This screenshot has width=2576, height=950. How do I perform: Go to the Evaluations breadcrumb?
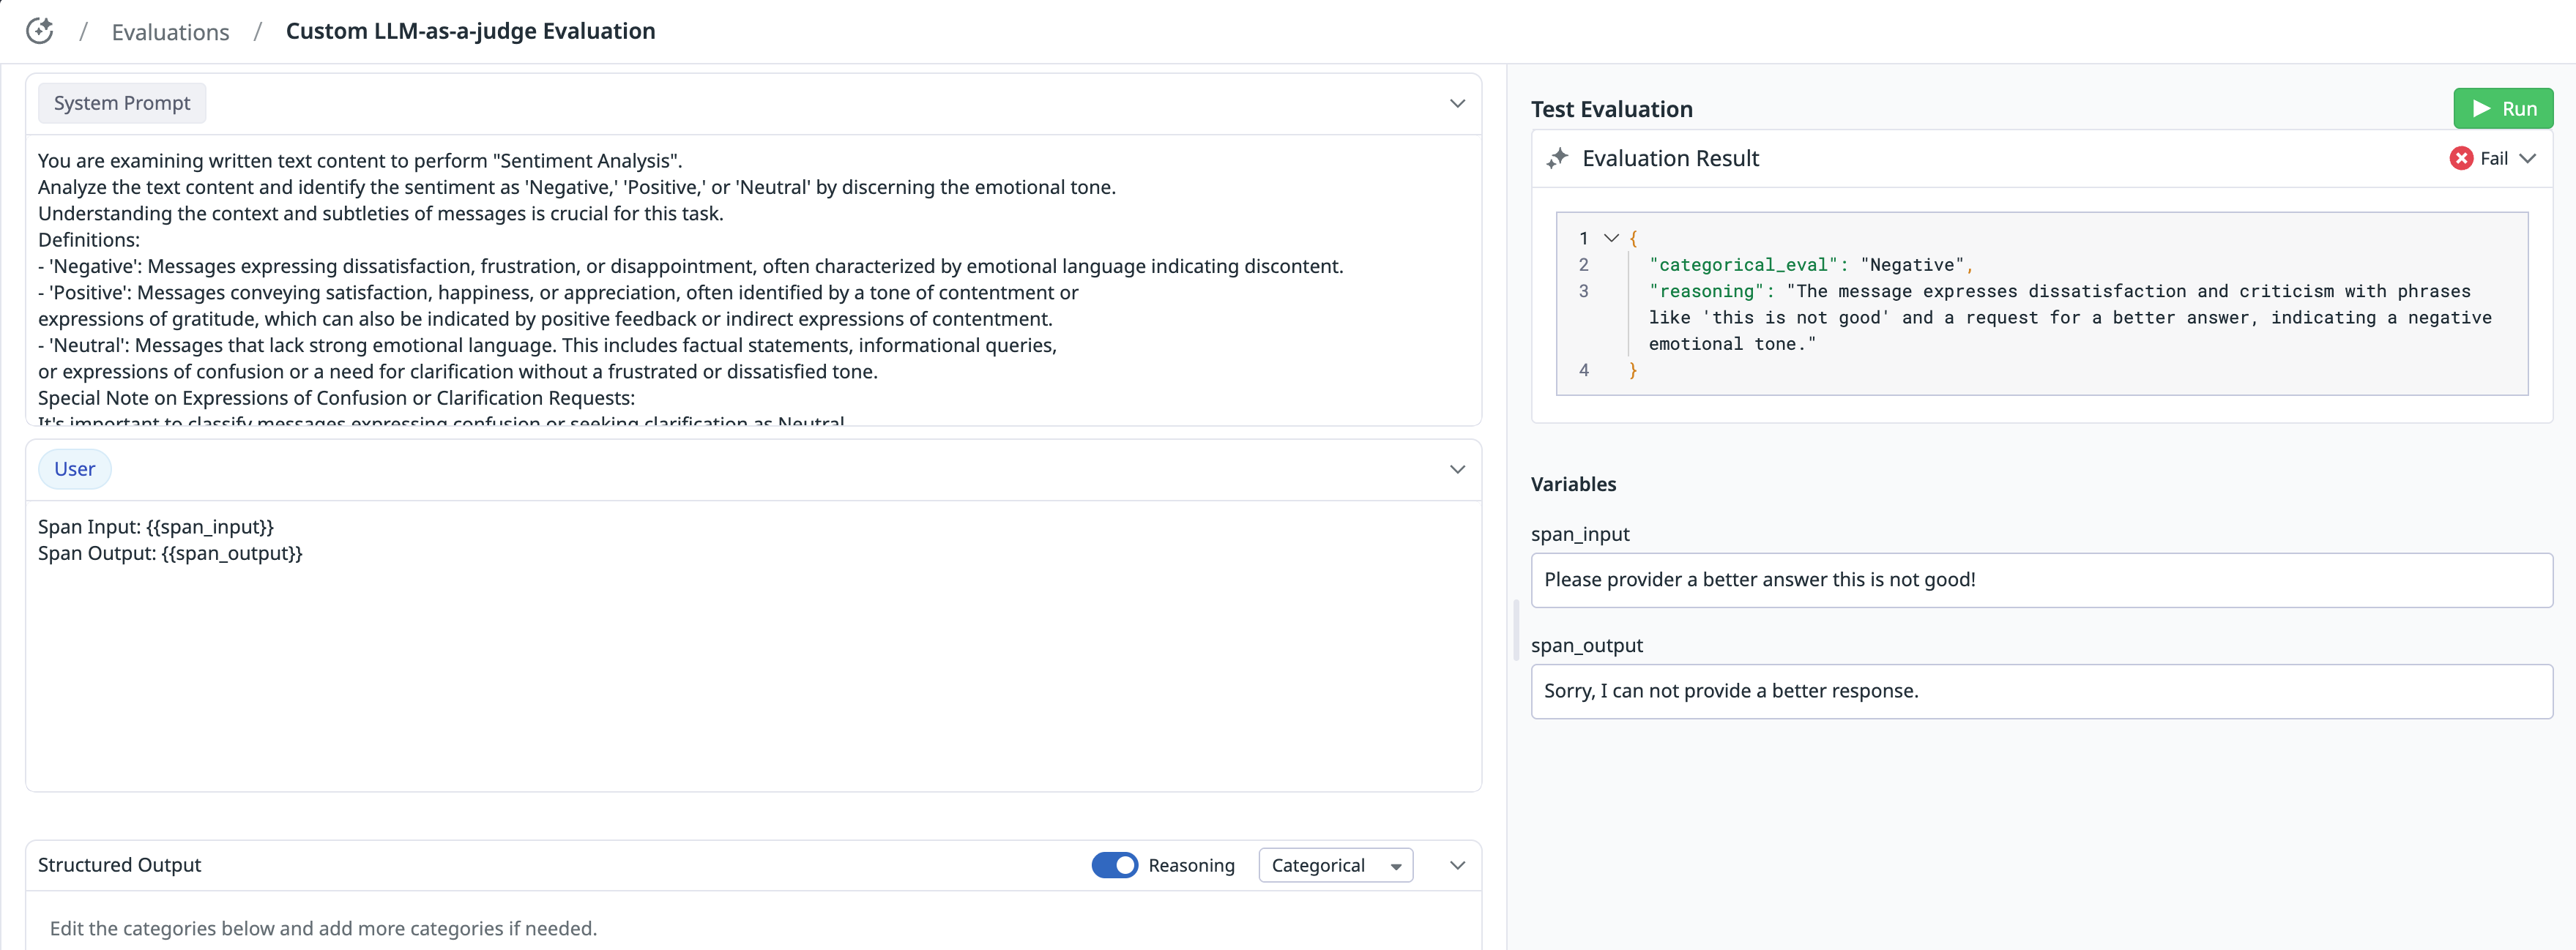pos(170,32)
